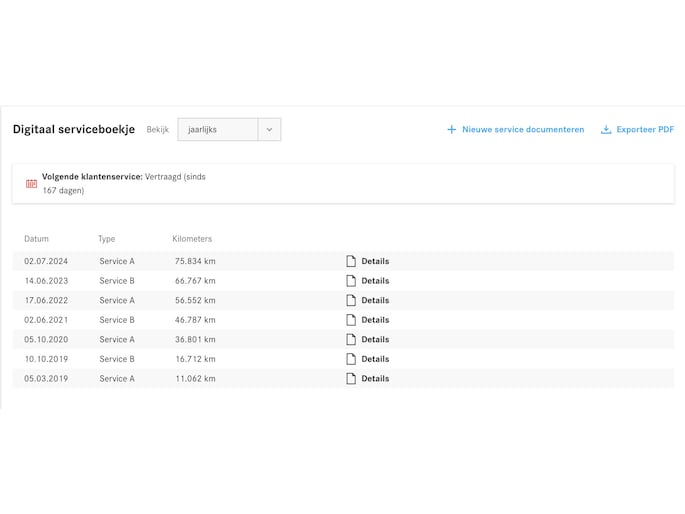Expand the jaarlijks dropdown chevron
Viewport: 685px width, 514px height.
point(269,130)
